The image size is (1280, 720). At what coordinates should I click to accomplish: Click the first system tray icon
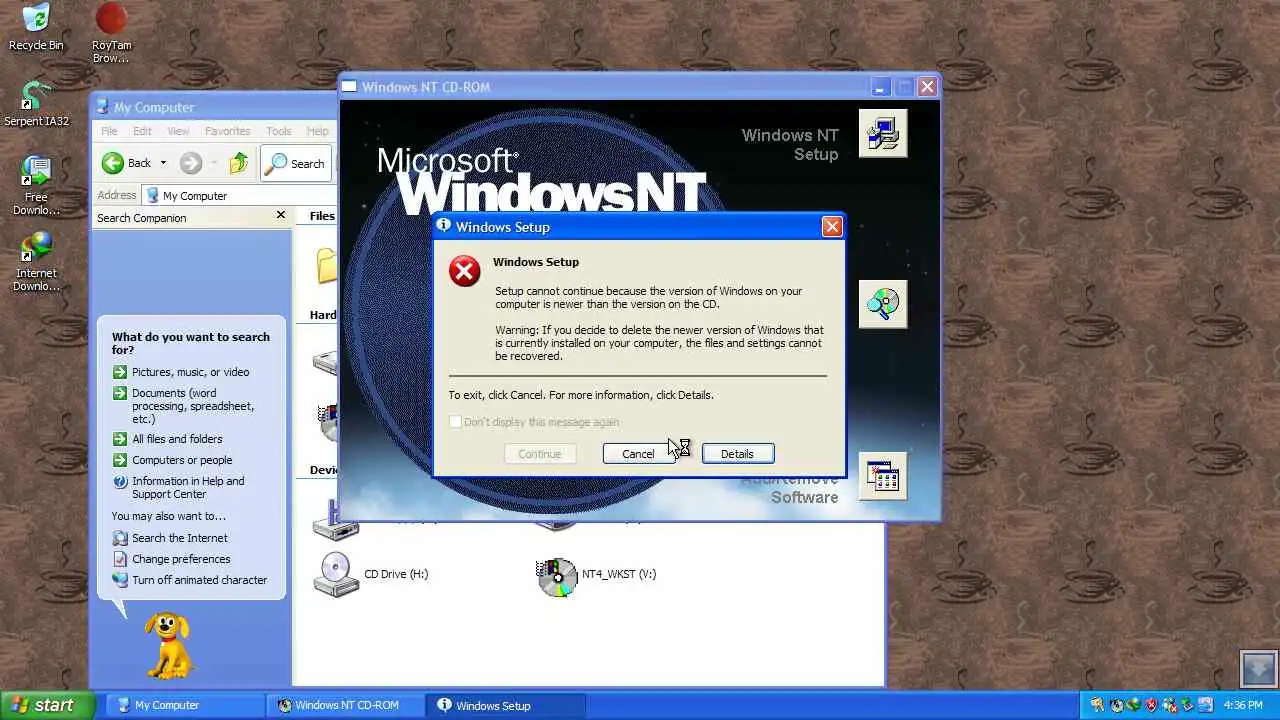tap(1098, 705)
